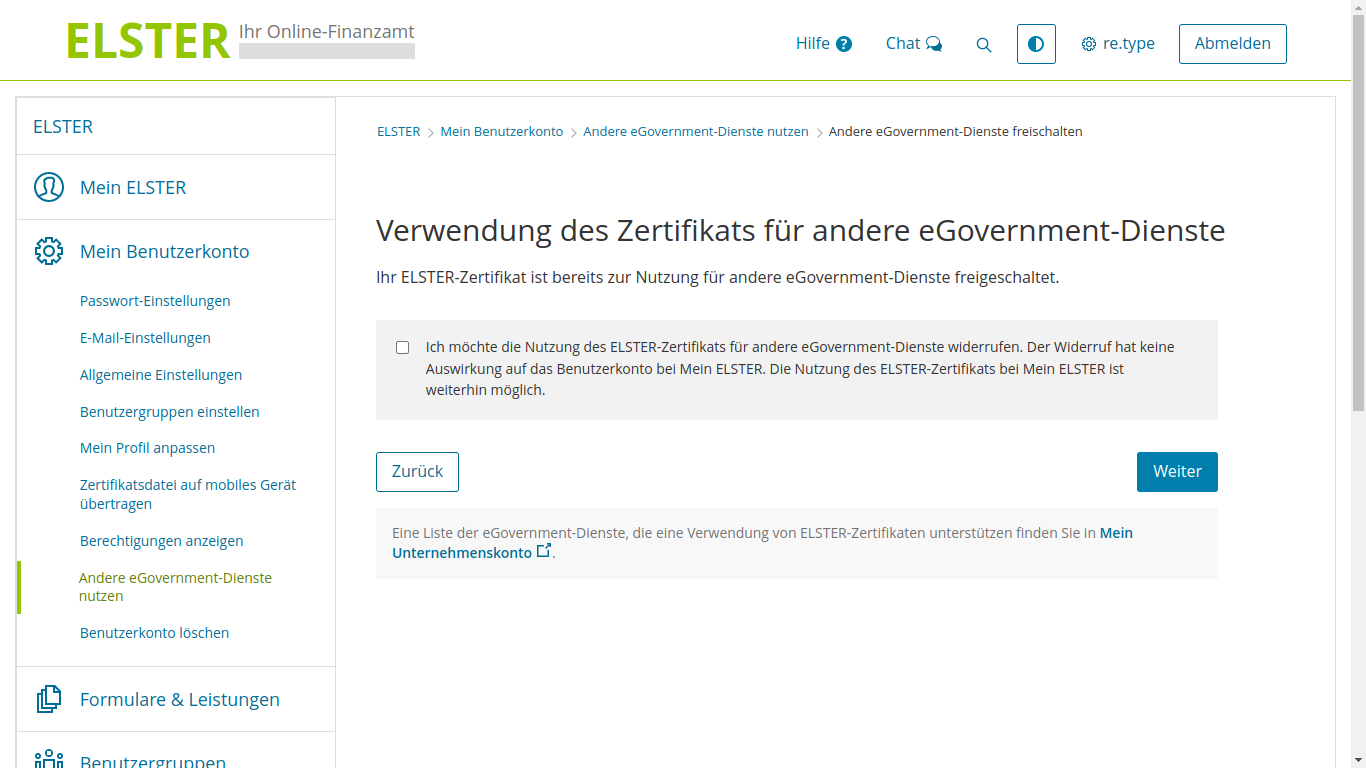Click the Benutzergruppen people icon

coord(49,759)
